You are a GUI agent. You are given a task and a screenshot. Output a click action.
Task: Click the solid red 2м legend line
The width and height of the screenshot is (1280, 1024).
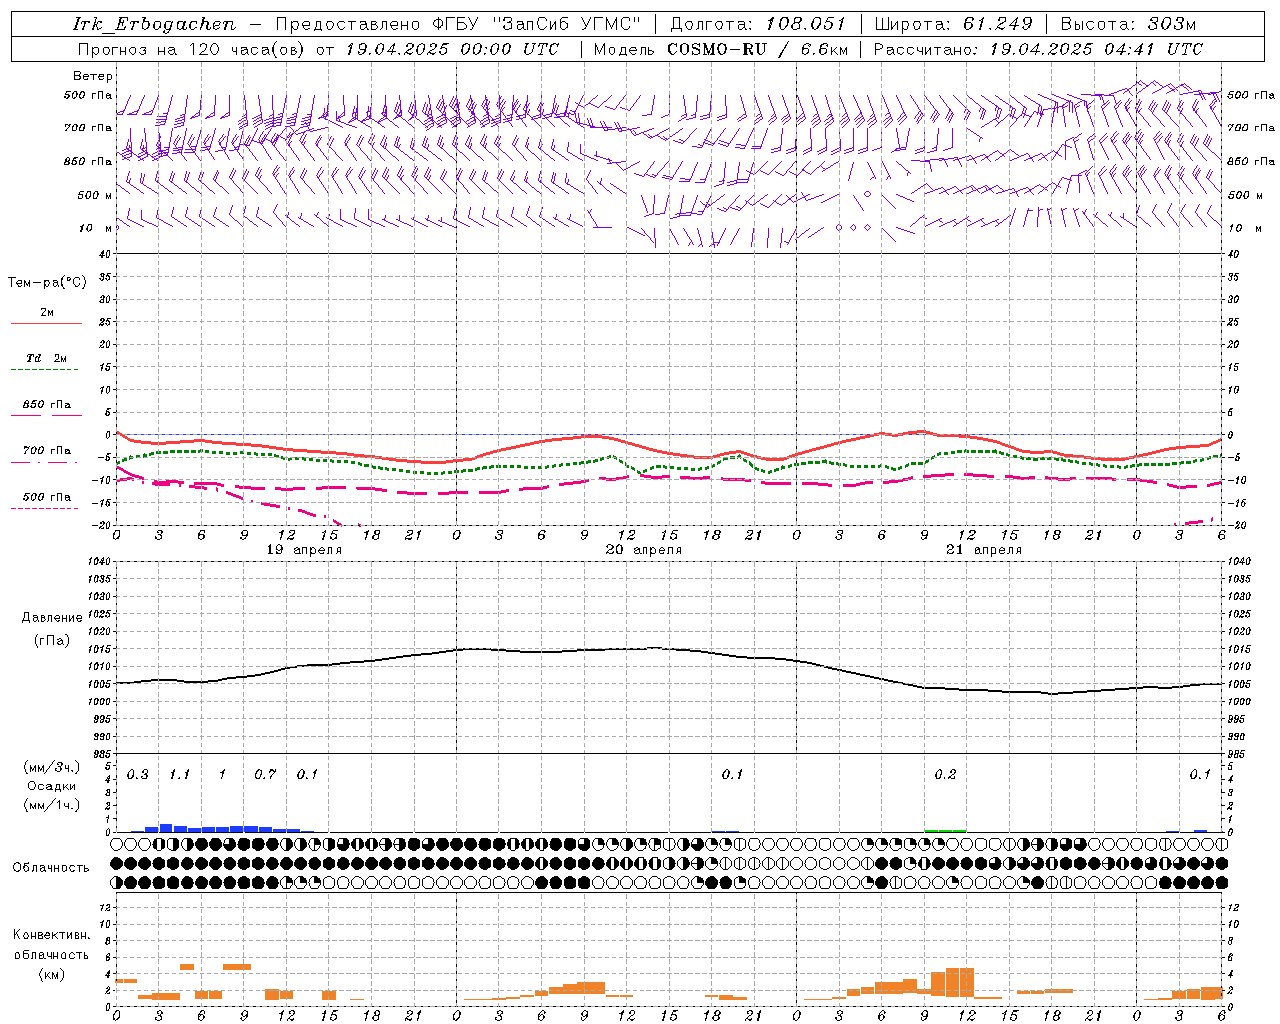[x=46, y=323]
